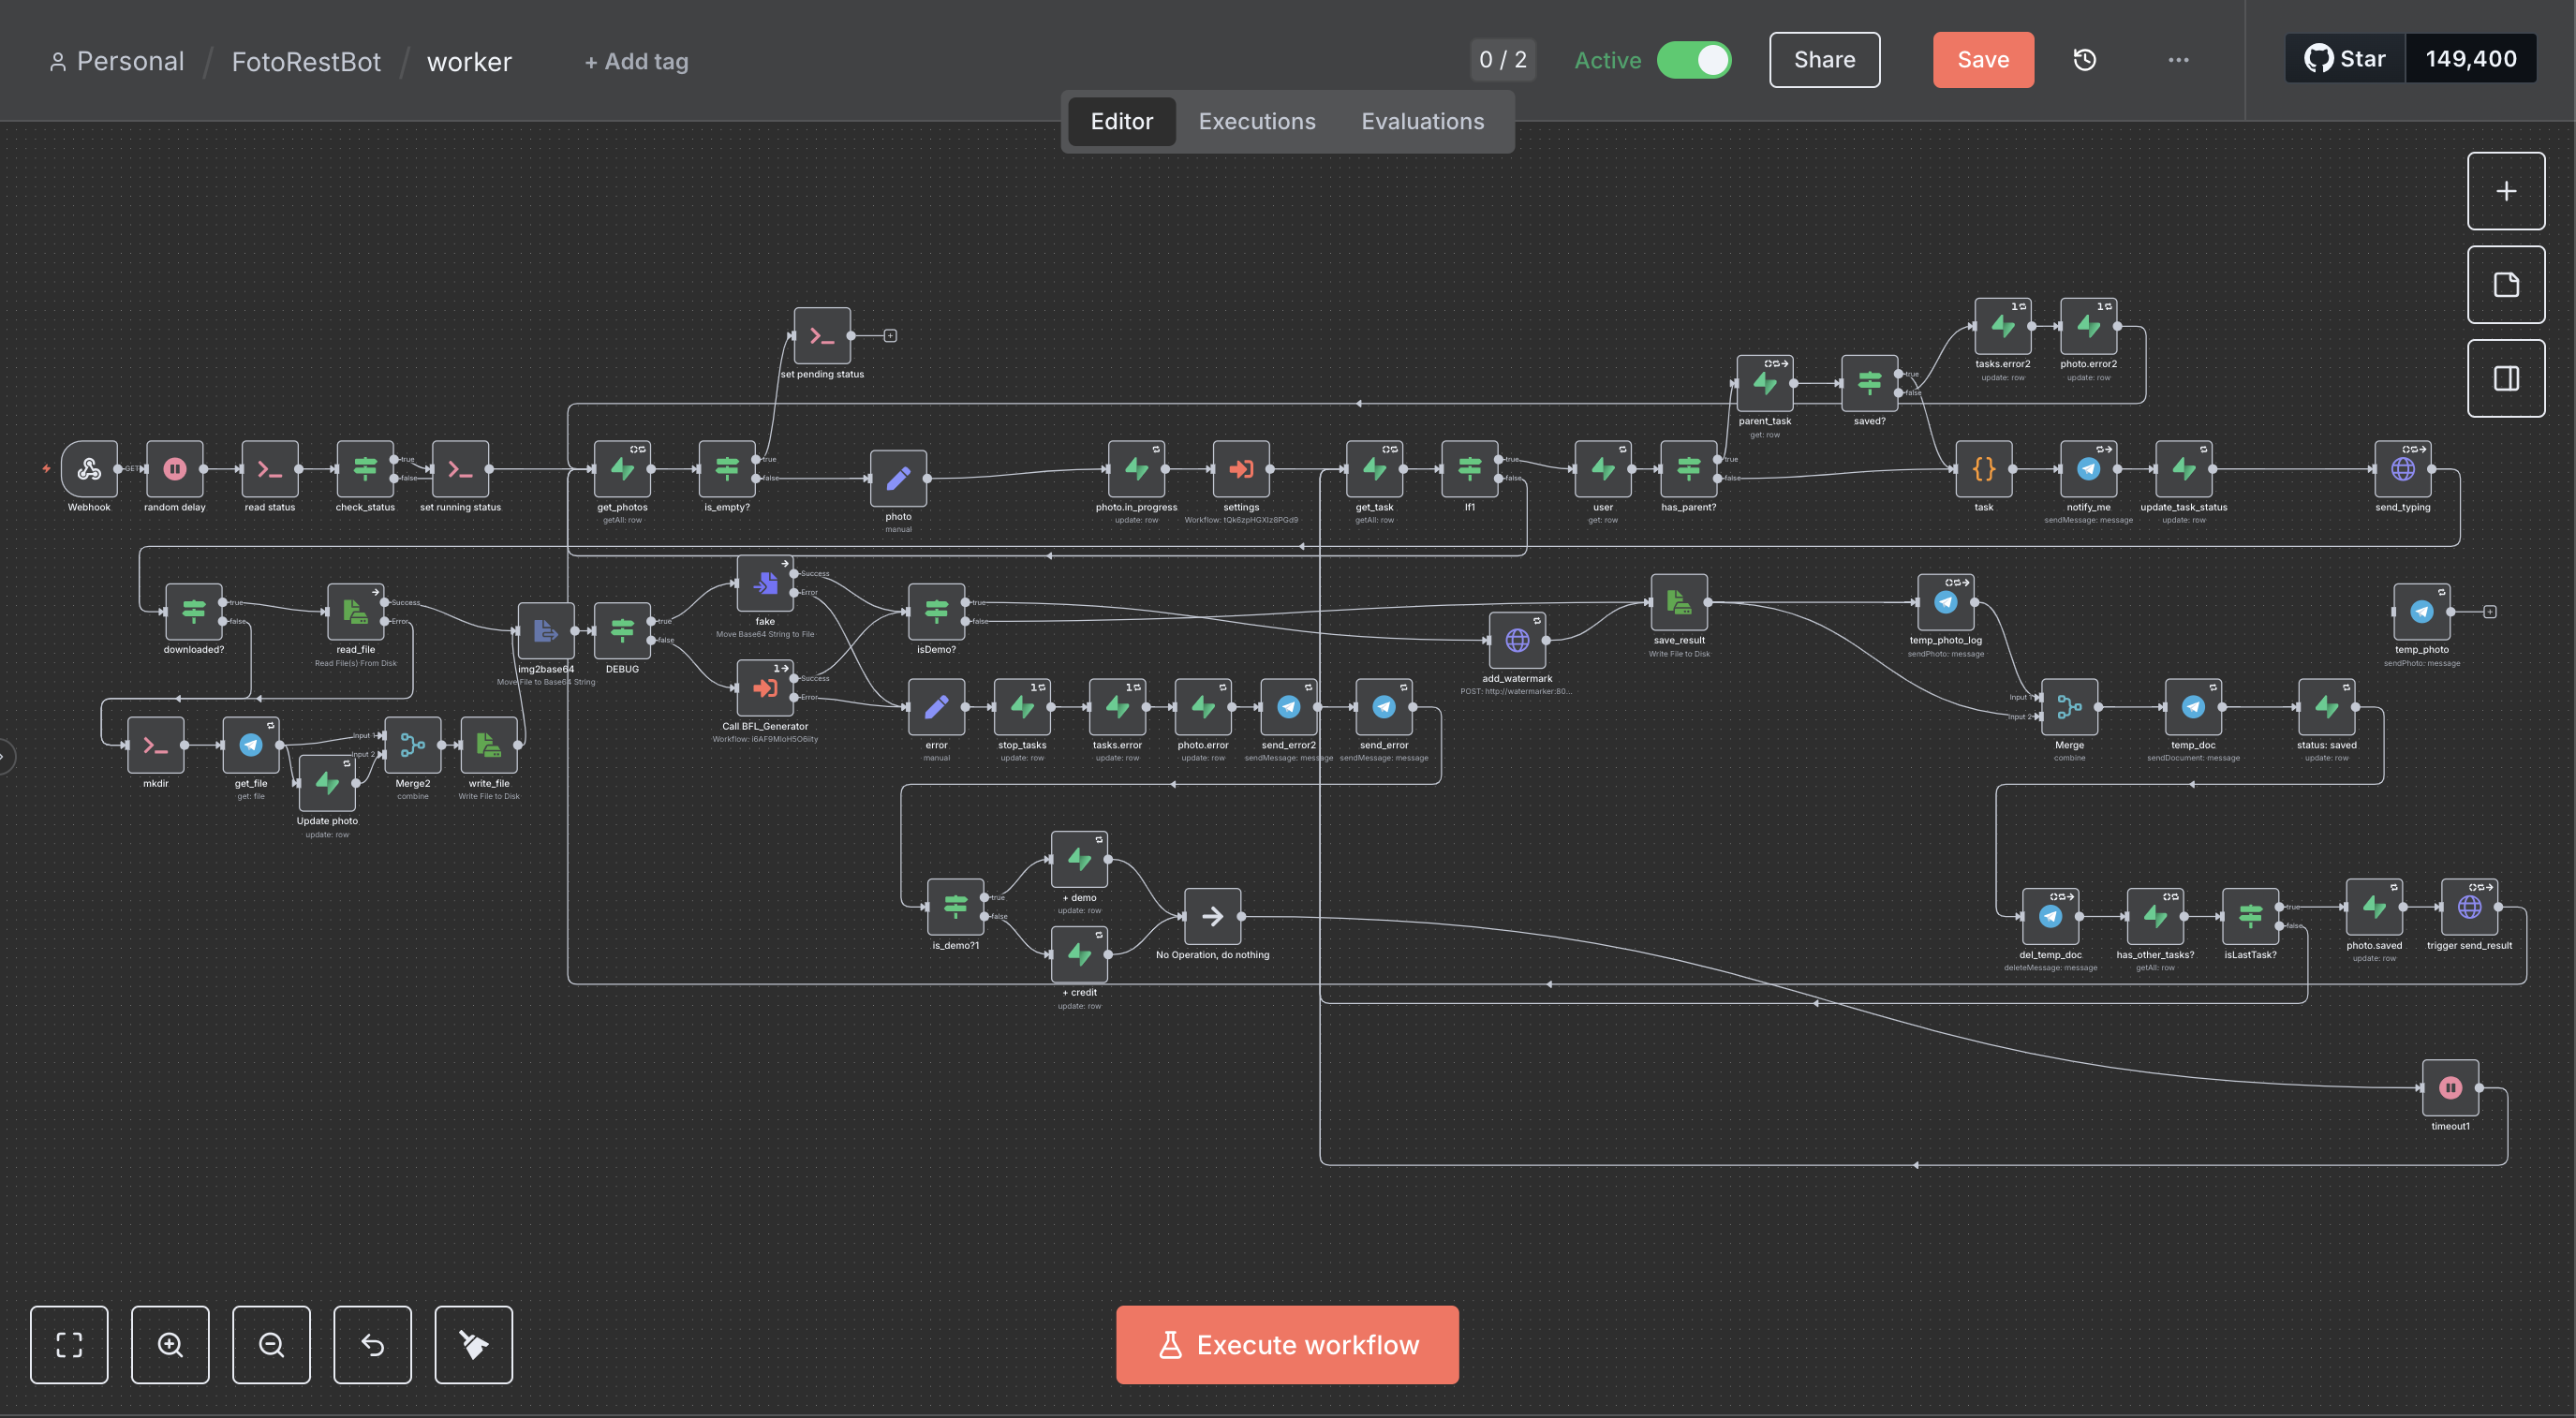Switch to the Executions tab
Viewport: 2576px width, 1418px height.
pos(1256,121)
